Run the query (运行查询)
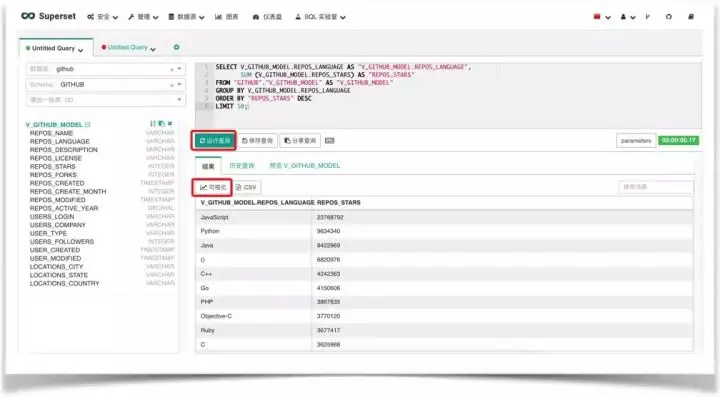 pos(214,140)
